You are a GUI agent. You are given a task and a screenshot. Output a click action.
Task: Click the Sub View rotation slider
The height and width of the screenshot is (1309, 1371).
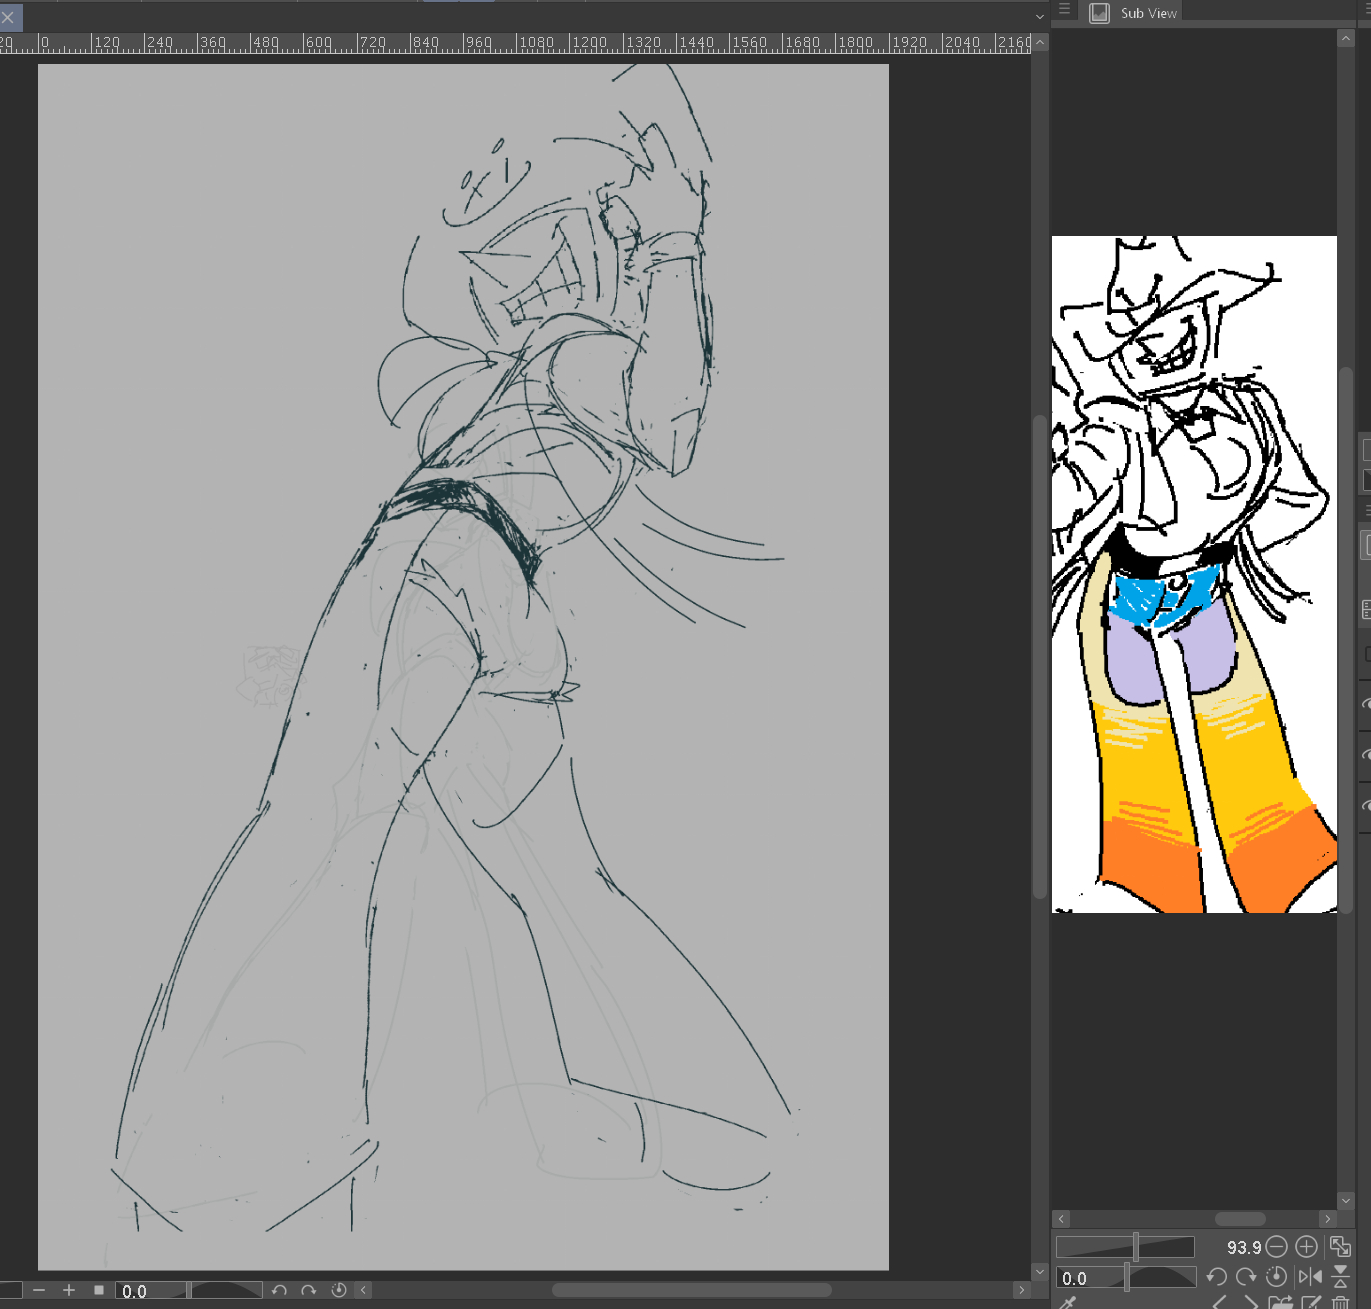click(1159, 1277)
